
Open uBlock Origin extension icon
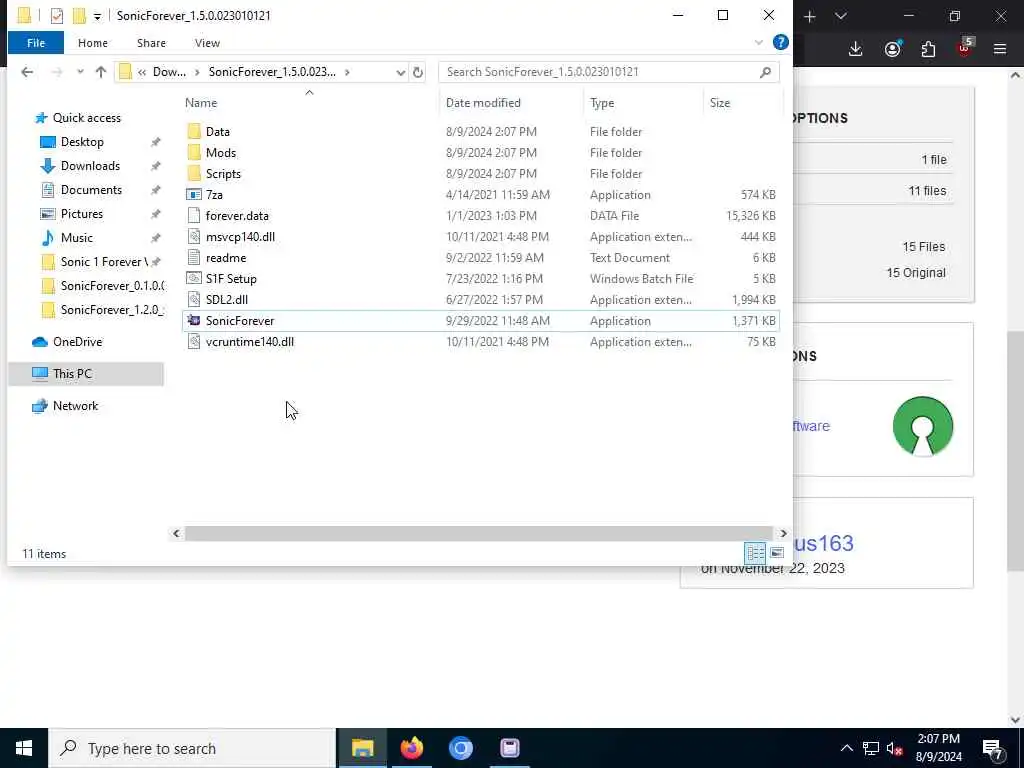(x=965, y=47)
